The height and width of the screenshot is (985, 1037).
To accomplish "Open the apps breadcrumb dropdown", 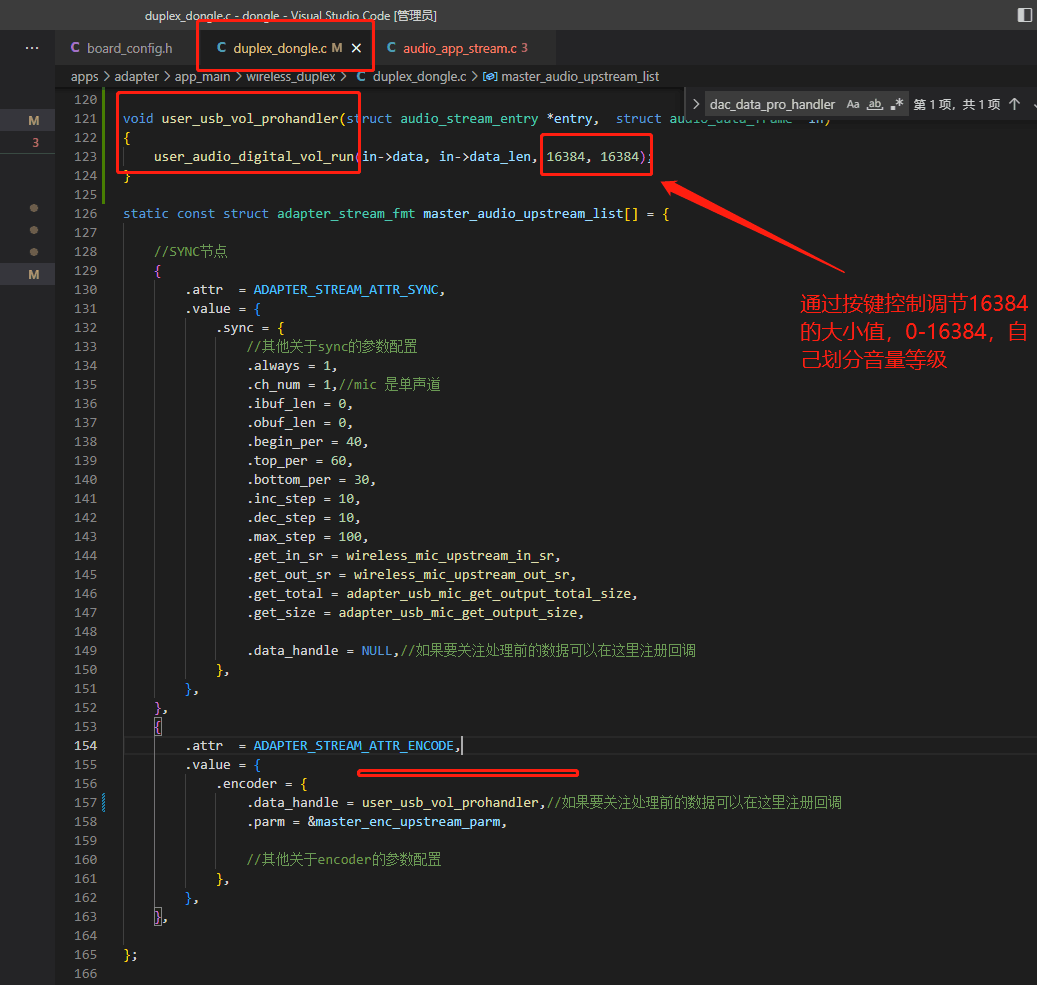I will click(x=85, y=77).
